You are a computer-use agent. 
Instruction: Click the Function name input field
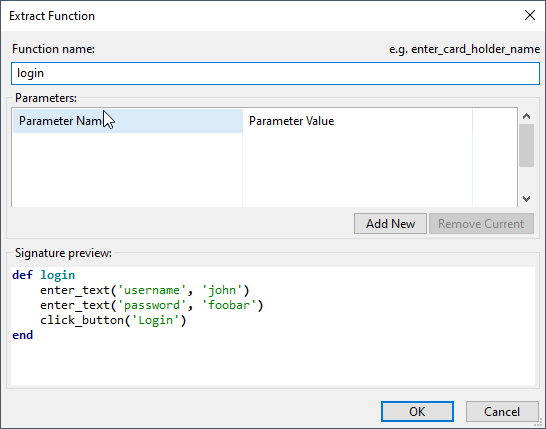pyautogui.click(x=275, y=73)
